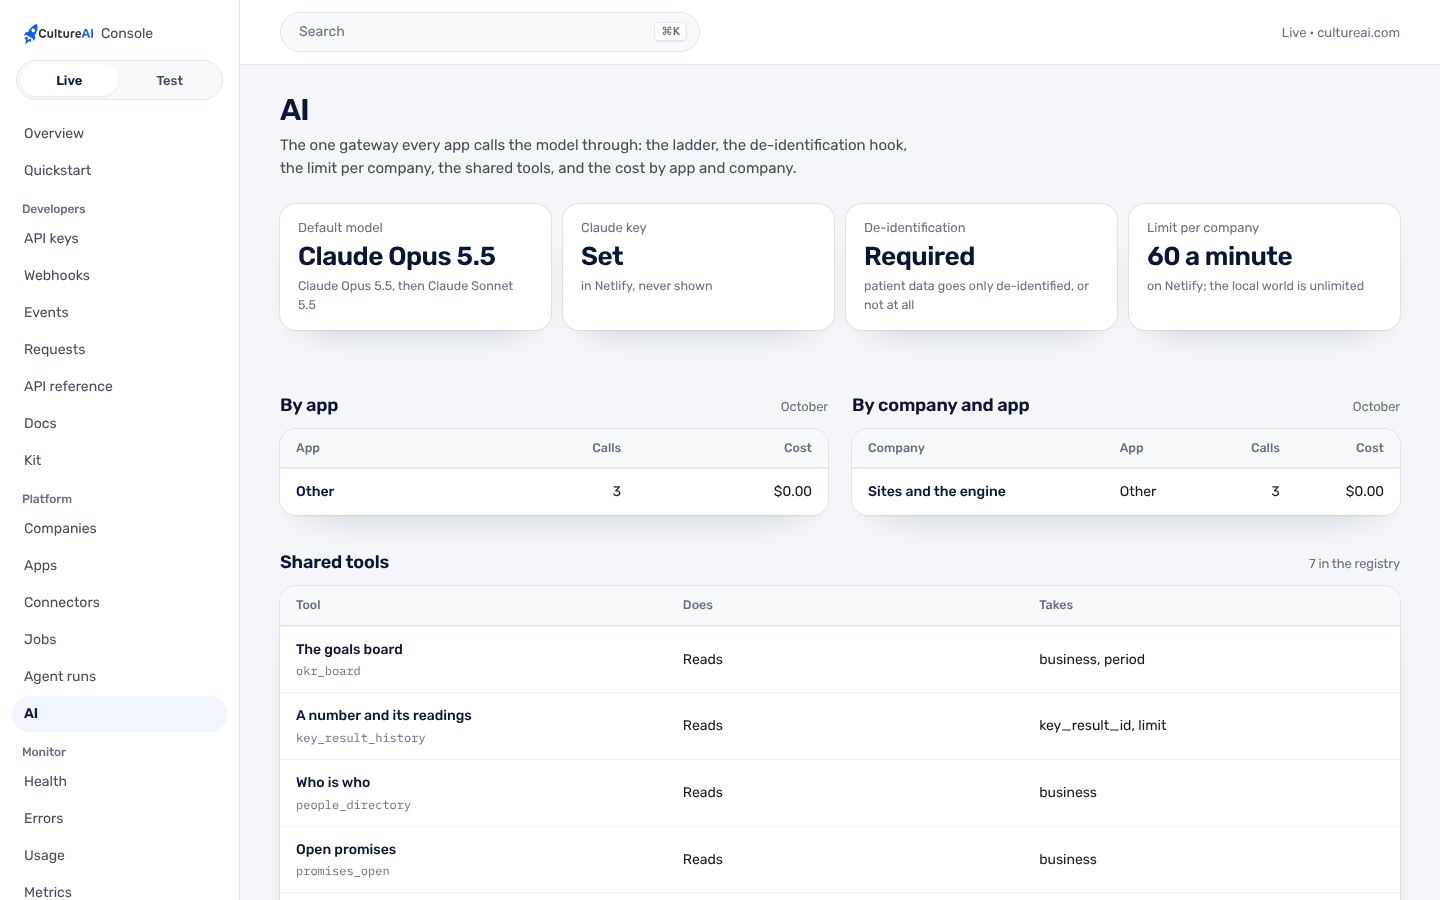The height and width of the screenshot is (900, 1440).
Task: Select the key_result_history tool name
Action: coord(361,738)
